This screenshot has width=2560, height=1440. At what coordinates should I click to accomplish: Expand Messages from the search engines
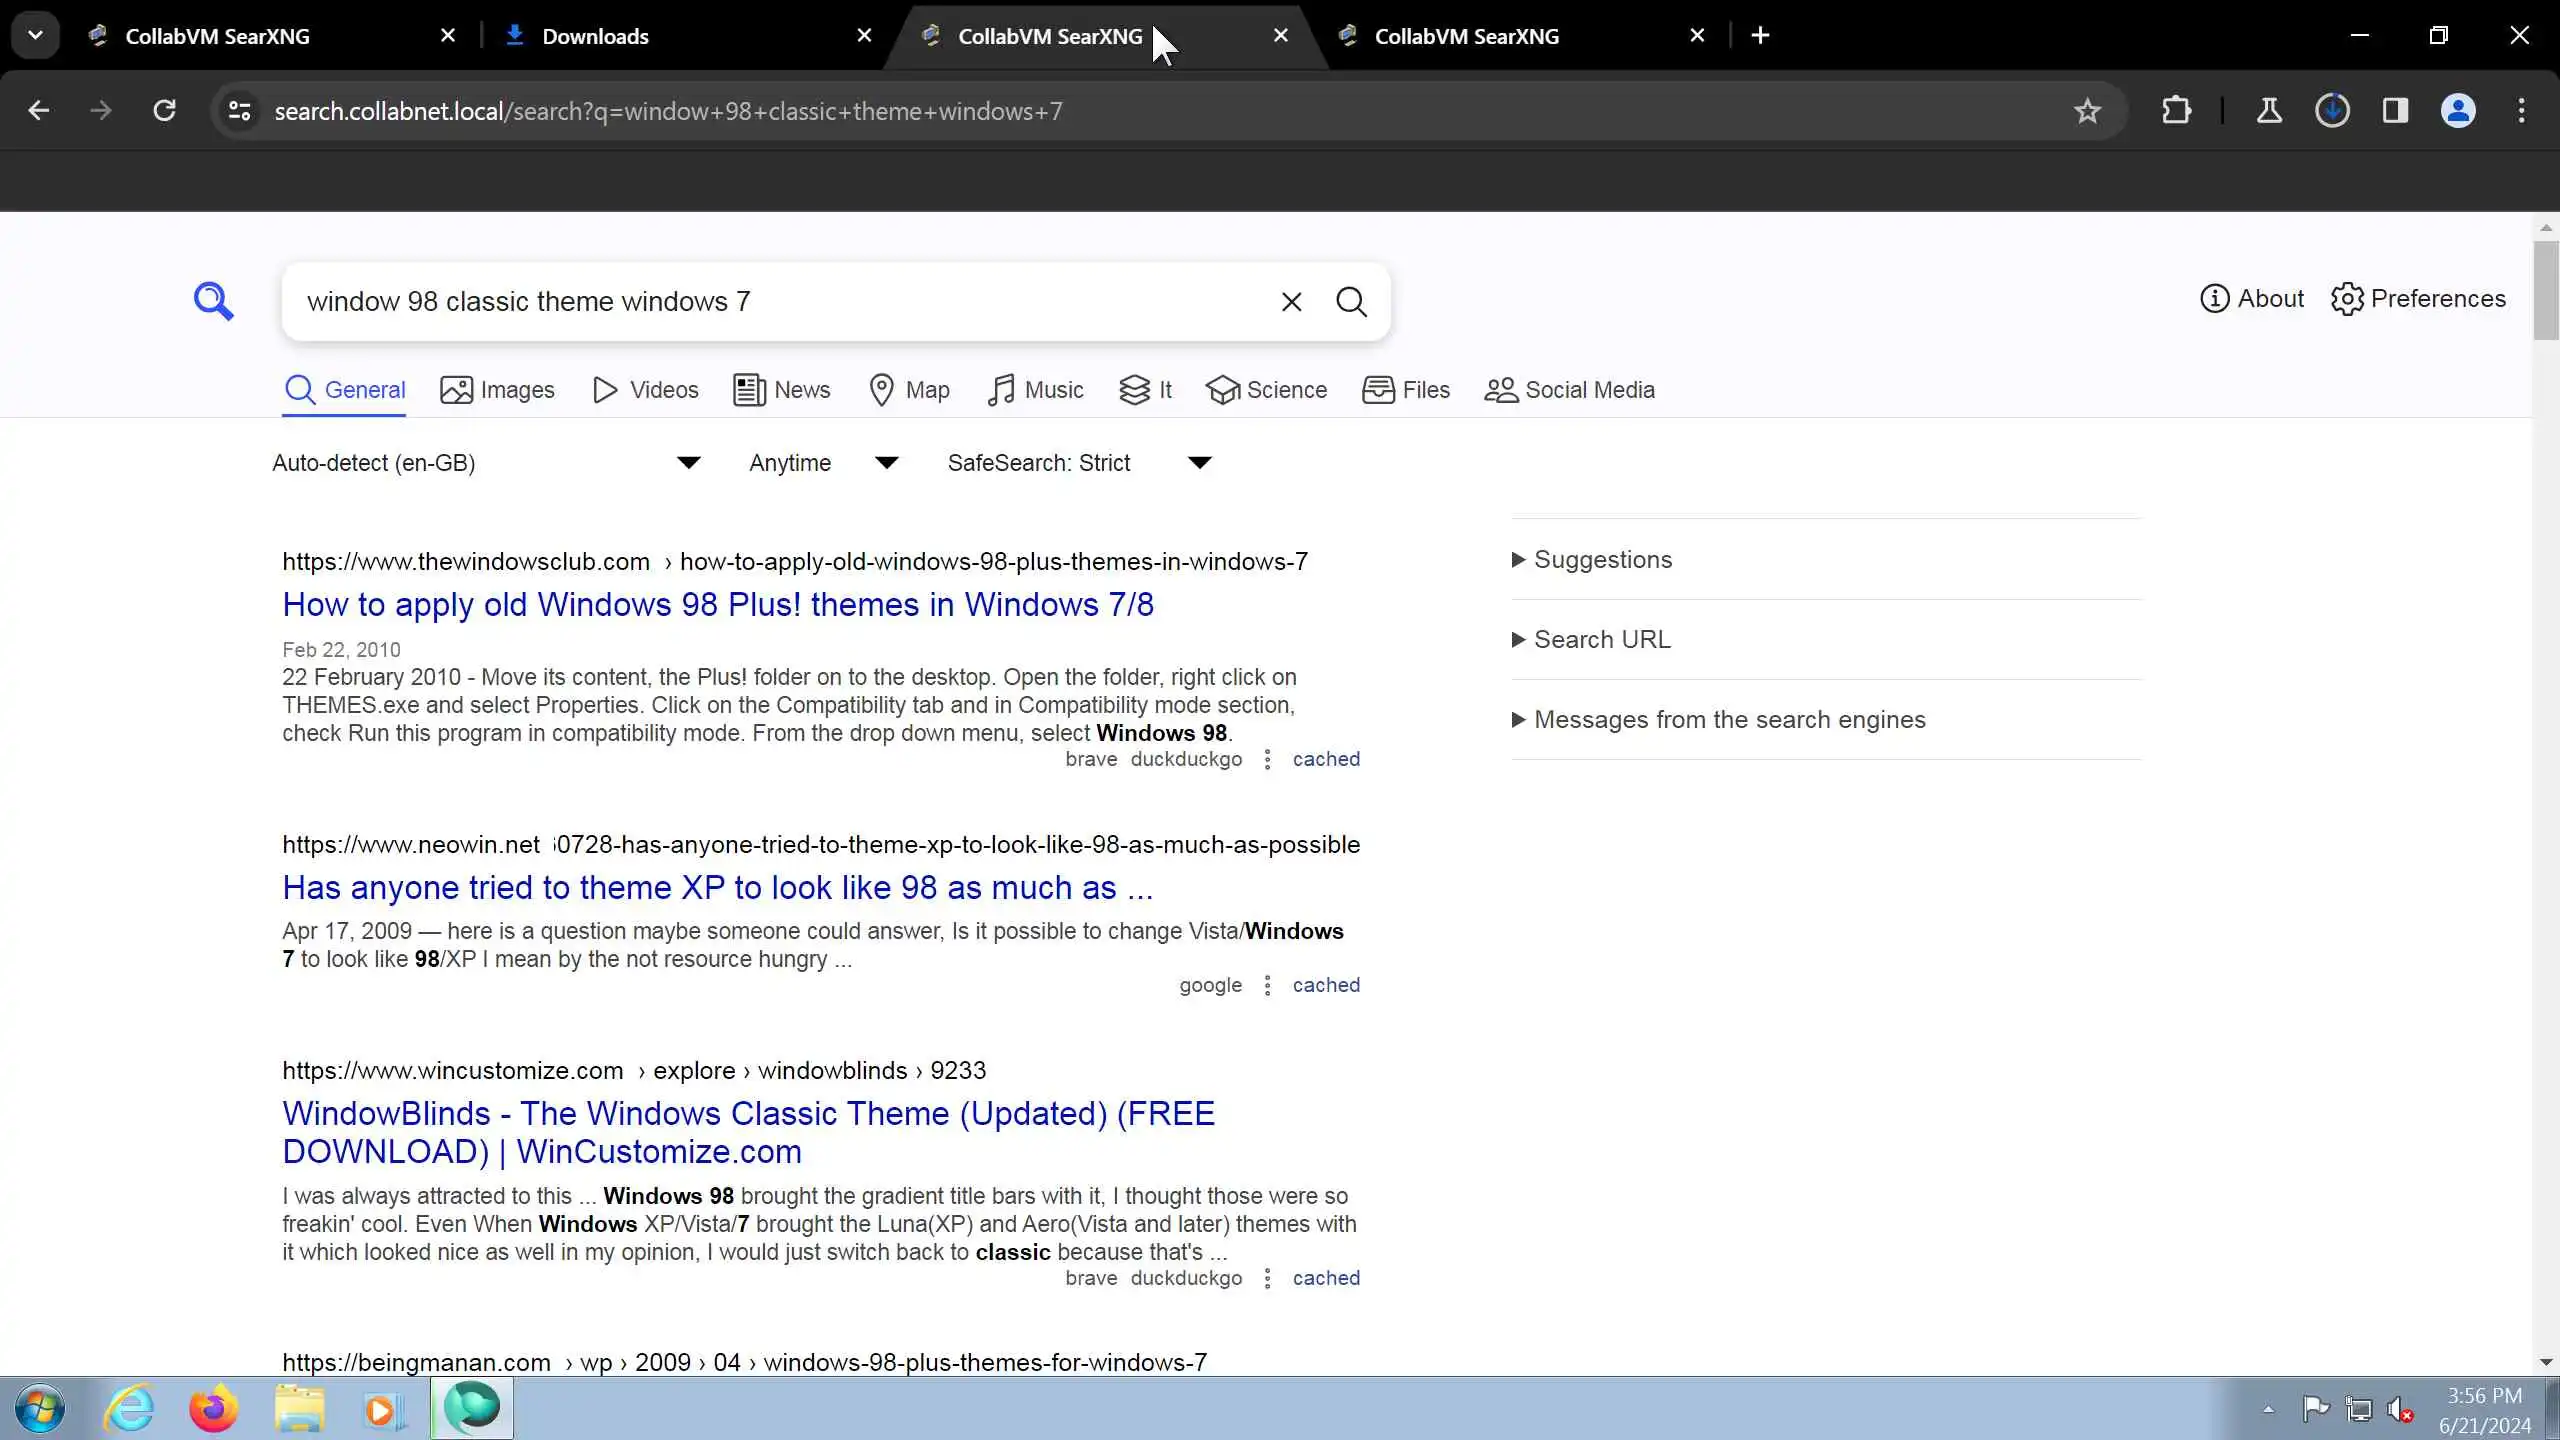(x=1728, y=720)
